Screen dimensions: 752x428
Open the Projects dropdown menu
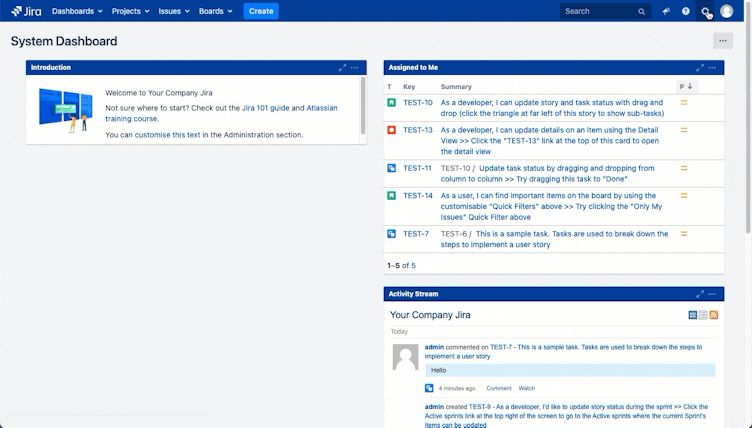point(130,11)
